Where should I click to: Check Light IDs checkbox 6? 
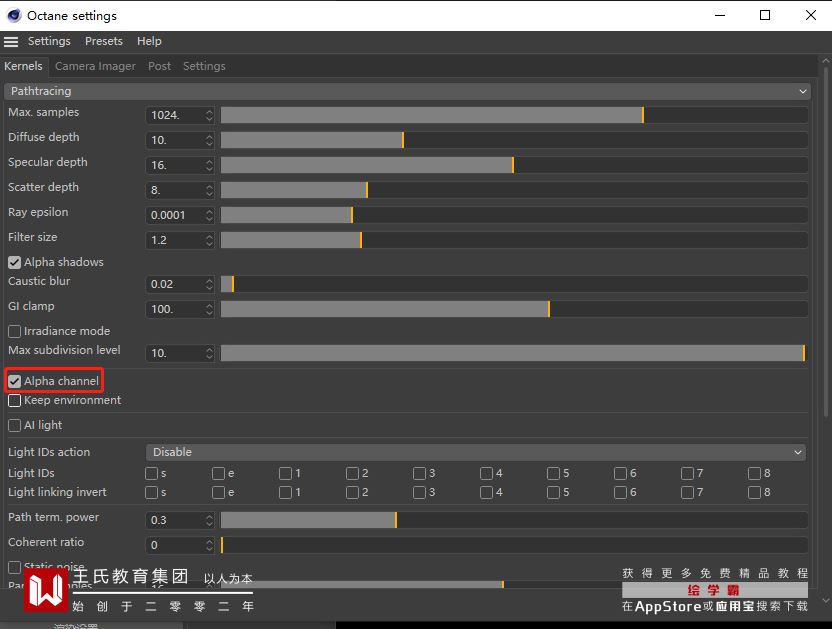[x=620, y=473]
